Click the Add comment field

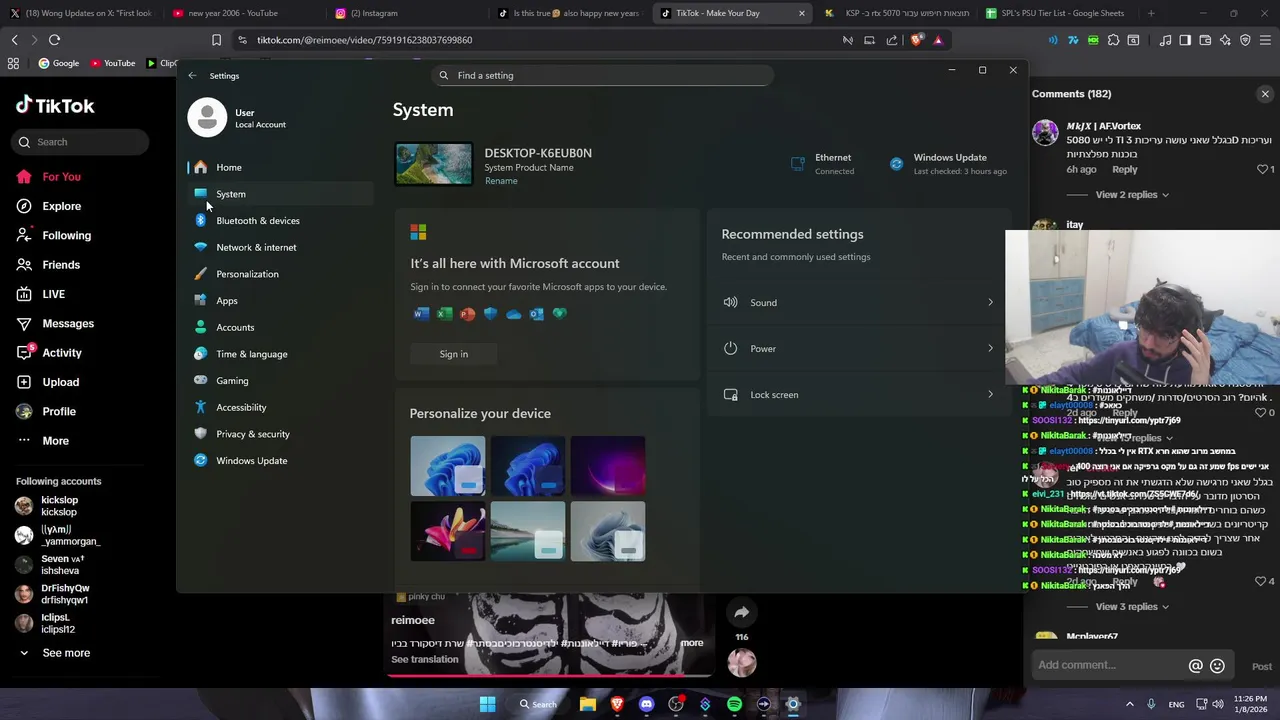click(x=1110, y=665)
